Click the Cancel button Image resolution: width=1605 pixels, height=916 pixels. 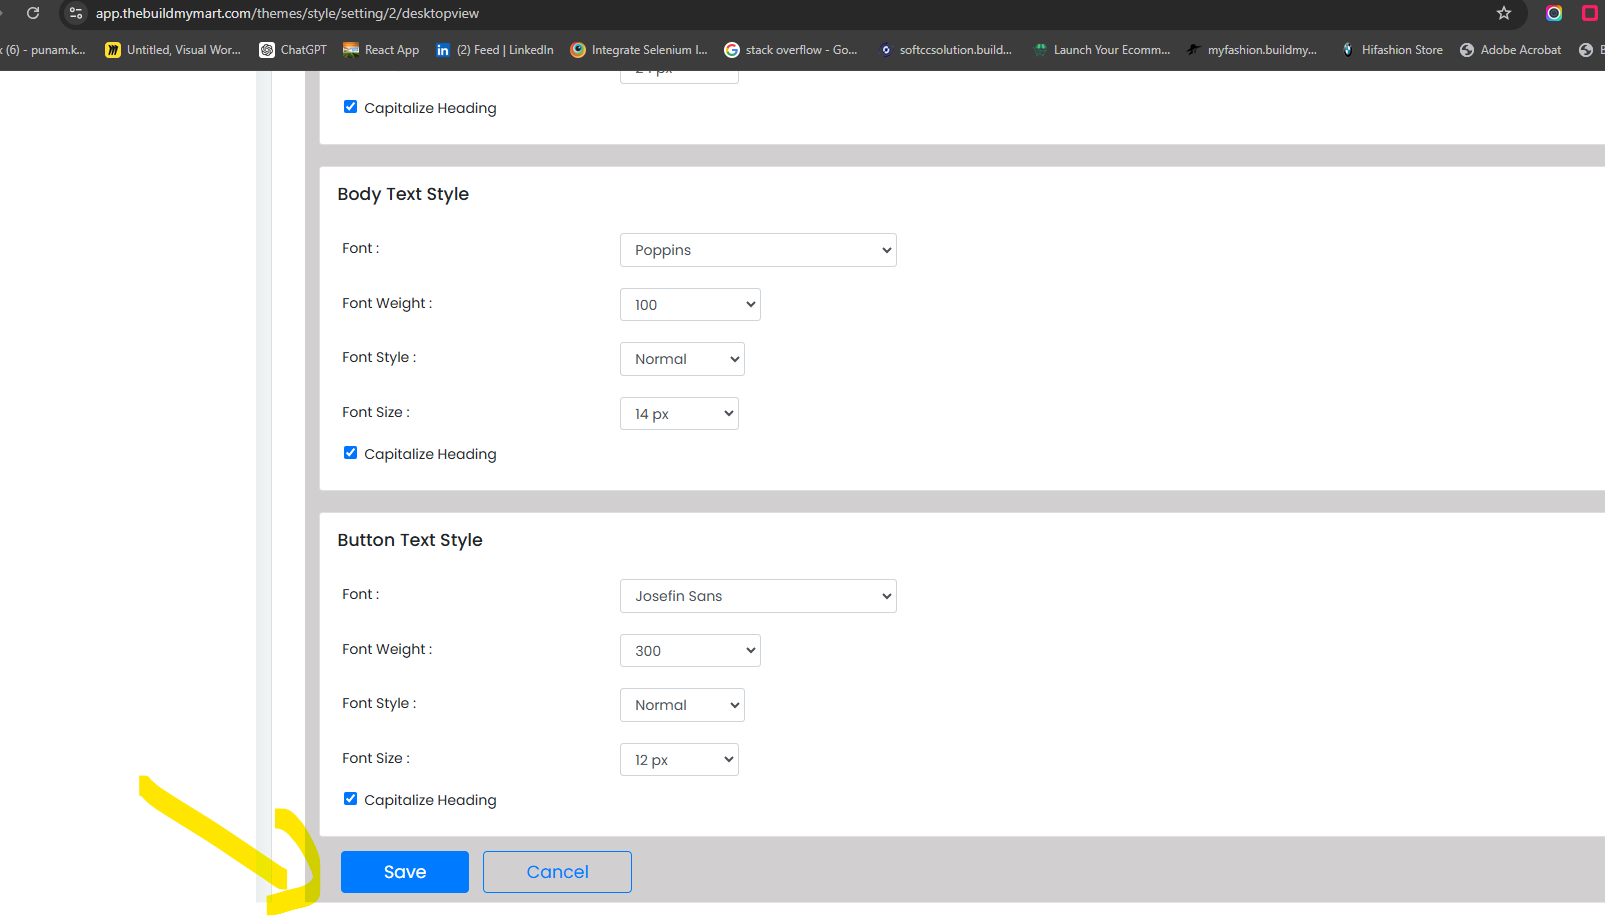tap(557, 872)
